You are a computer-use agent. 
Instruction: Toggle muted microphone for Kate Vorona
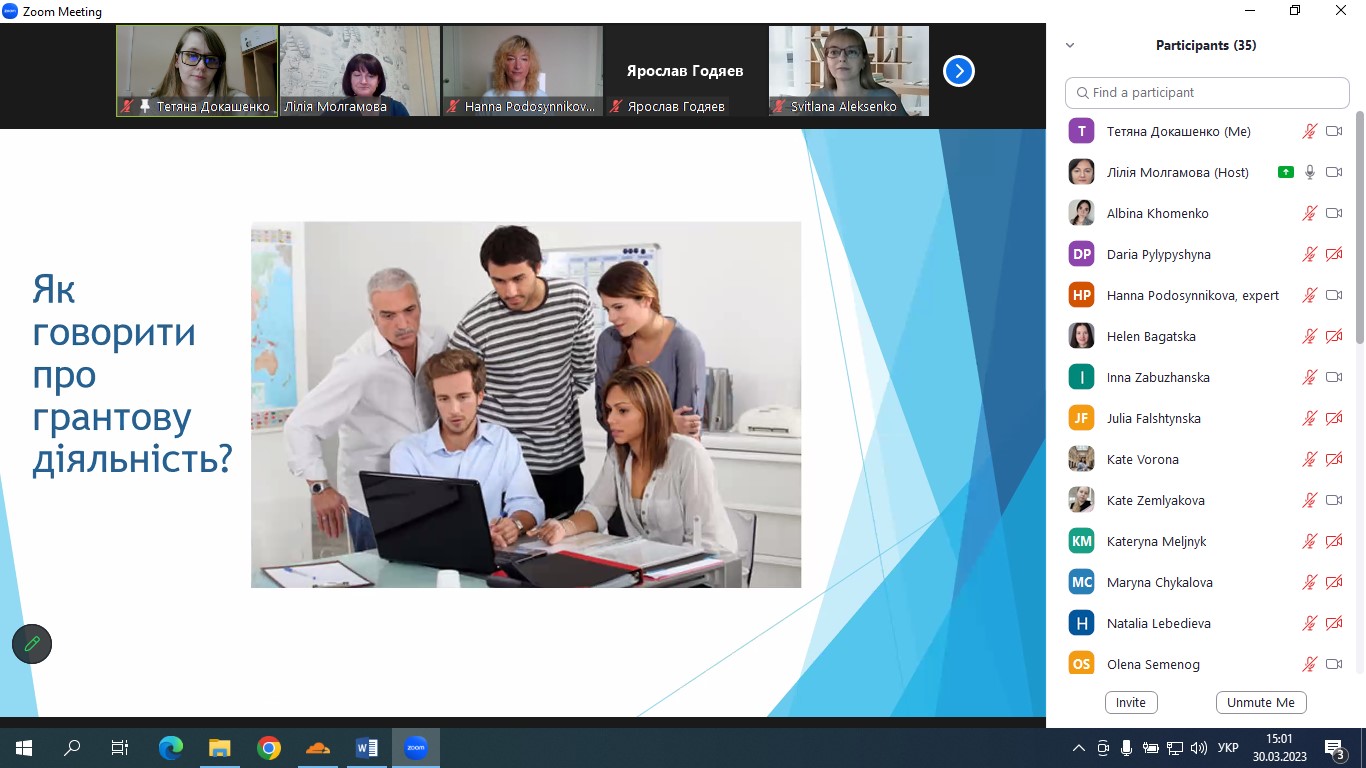click(1310, 459)
